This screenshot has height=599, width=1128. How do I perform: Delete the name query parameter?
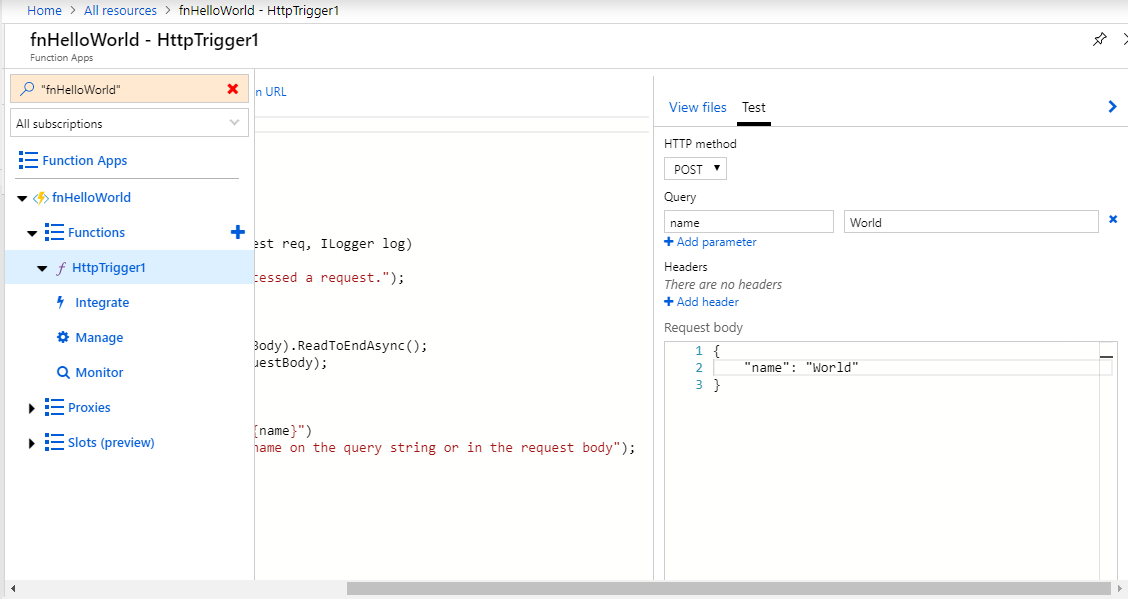1113,218
